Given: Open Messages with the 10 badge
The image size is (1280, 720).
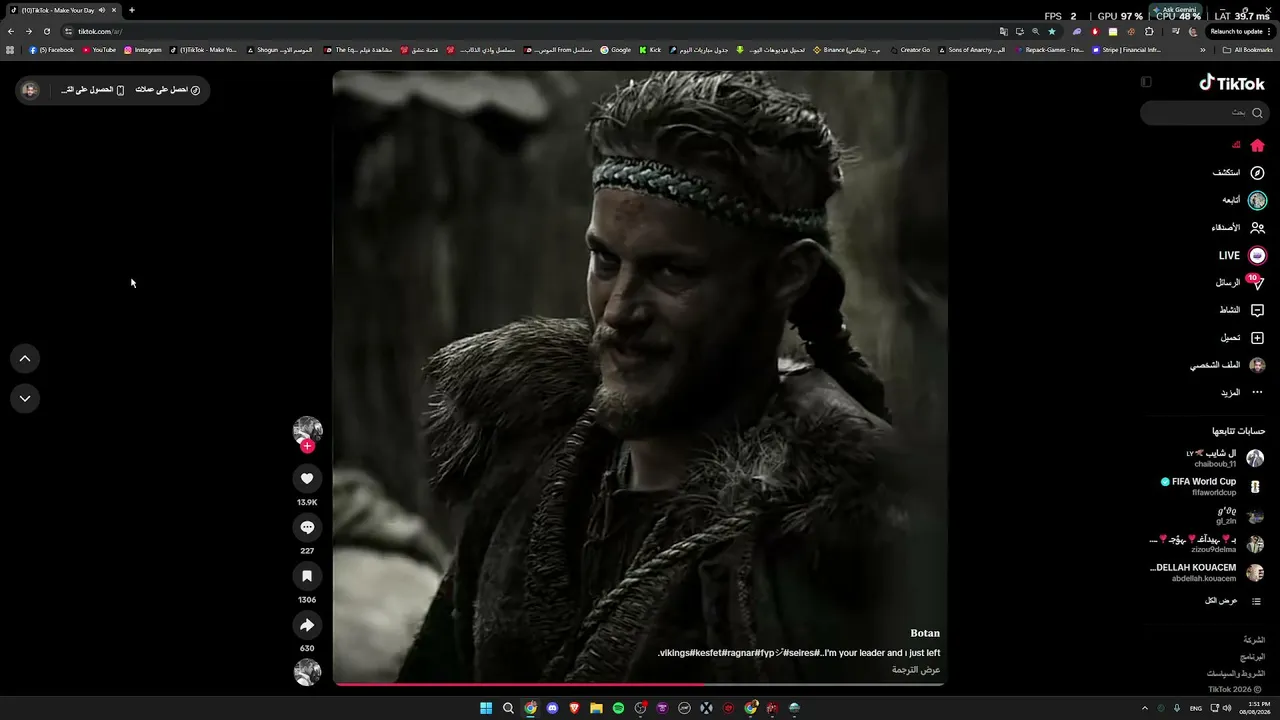Looking at the screenshot, I should tap(1242, 283).
